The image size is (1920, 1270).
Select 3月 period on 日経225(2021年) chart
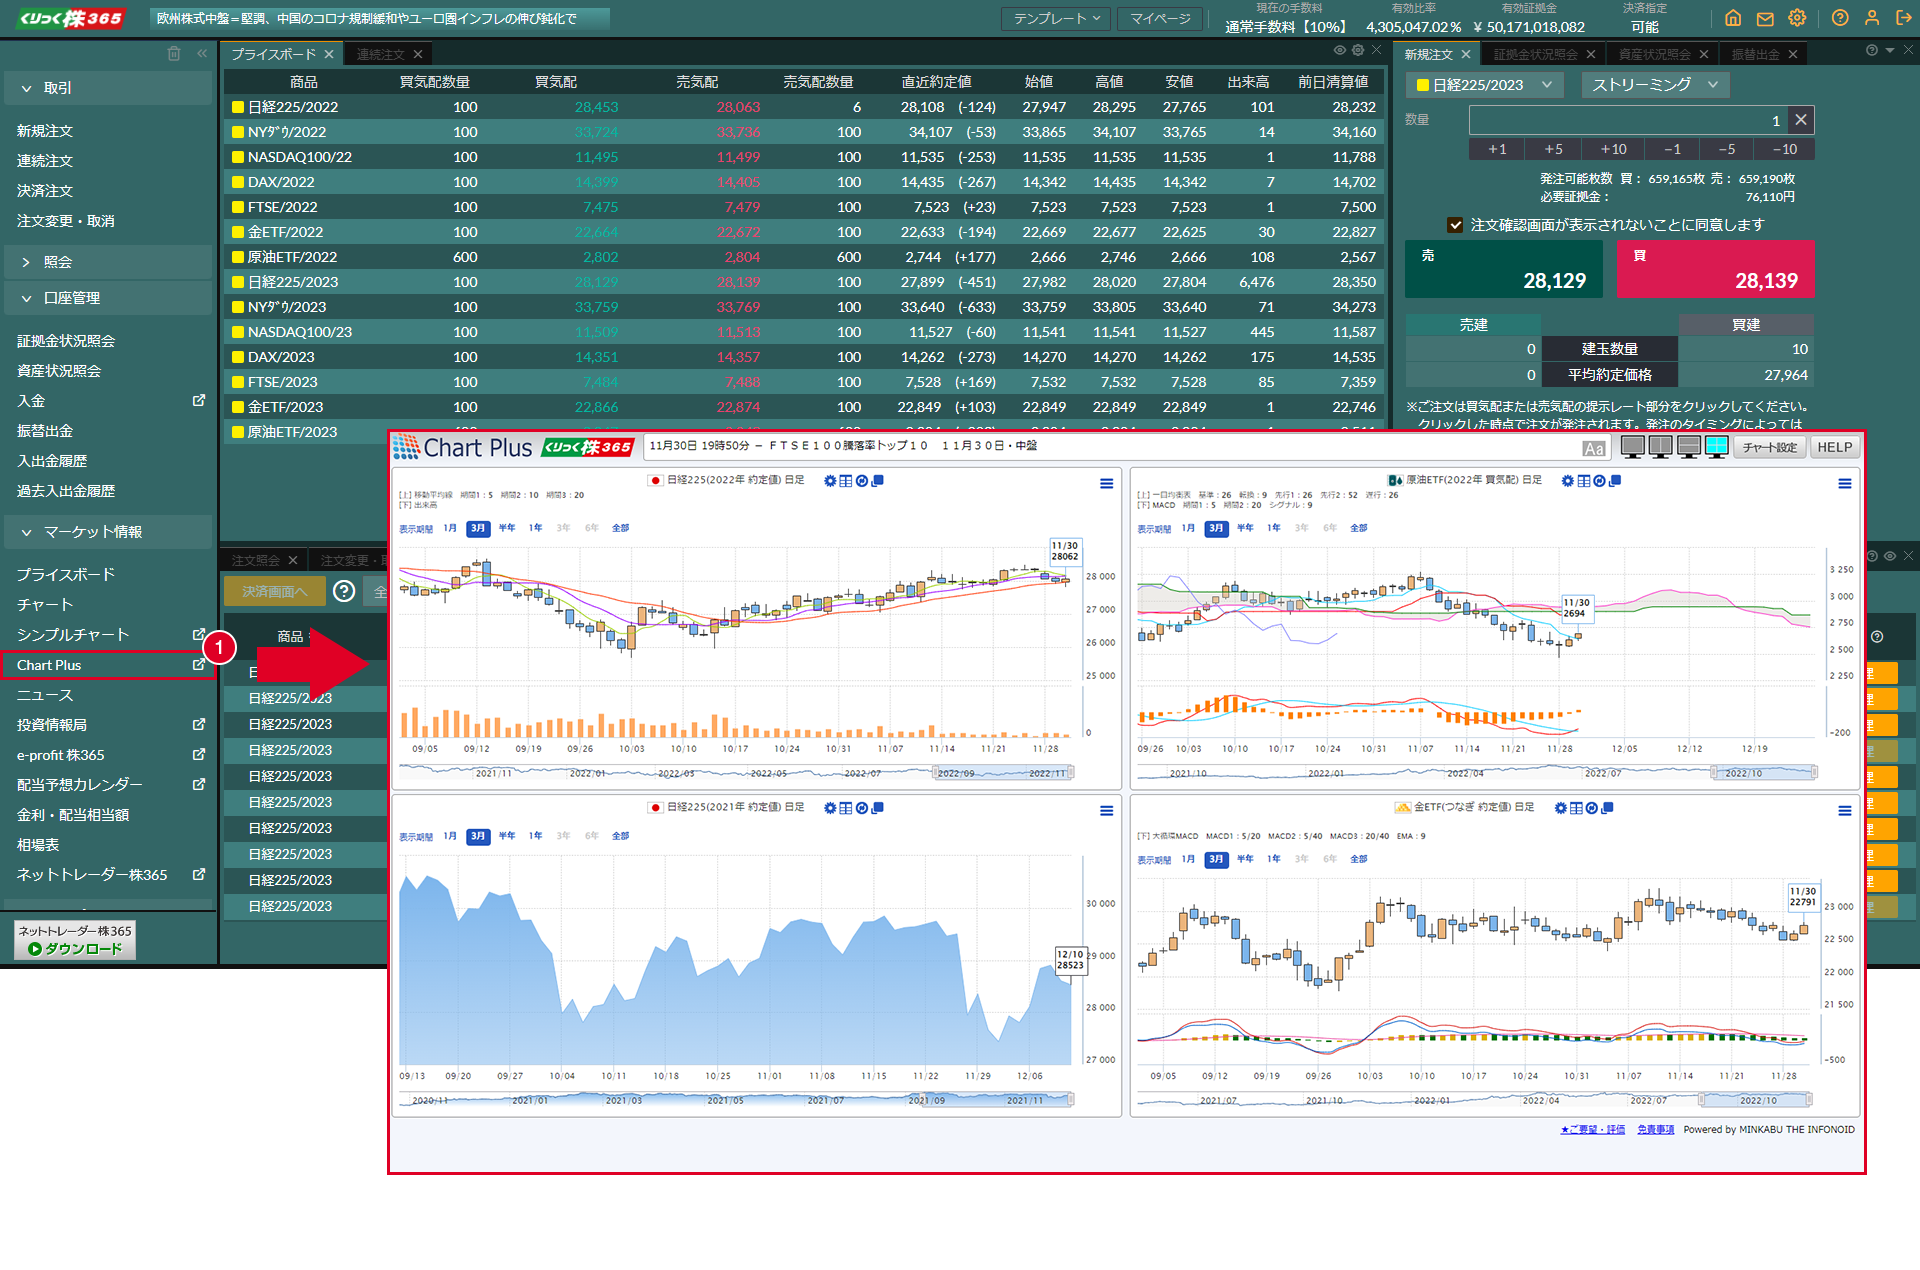pos(478,836)
